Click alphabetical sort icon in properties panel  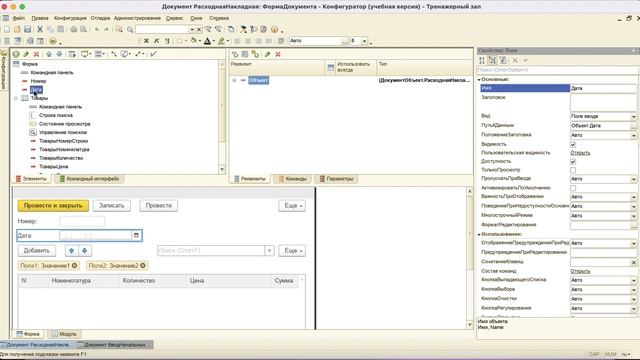tap(482, 60)
